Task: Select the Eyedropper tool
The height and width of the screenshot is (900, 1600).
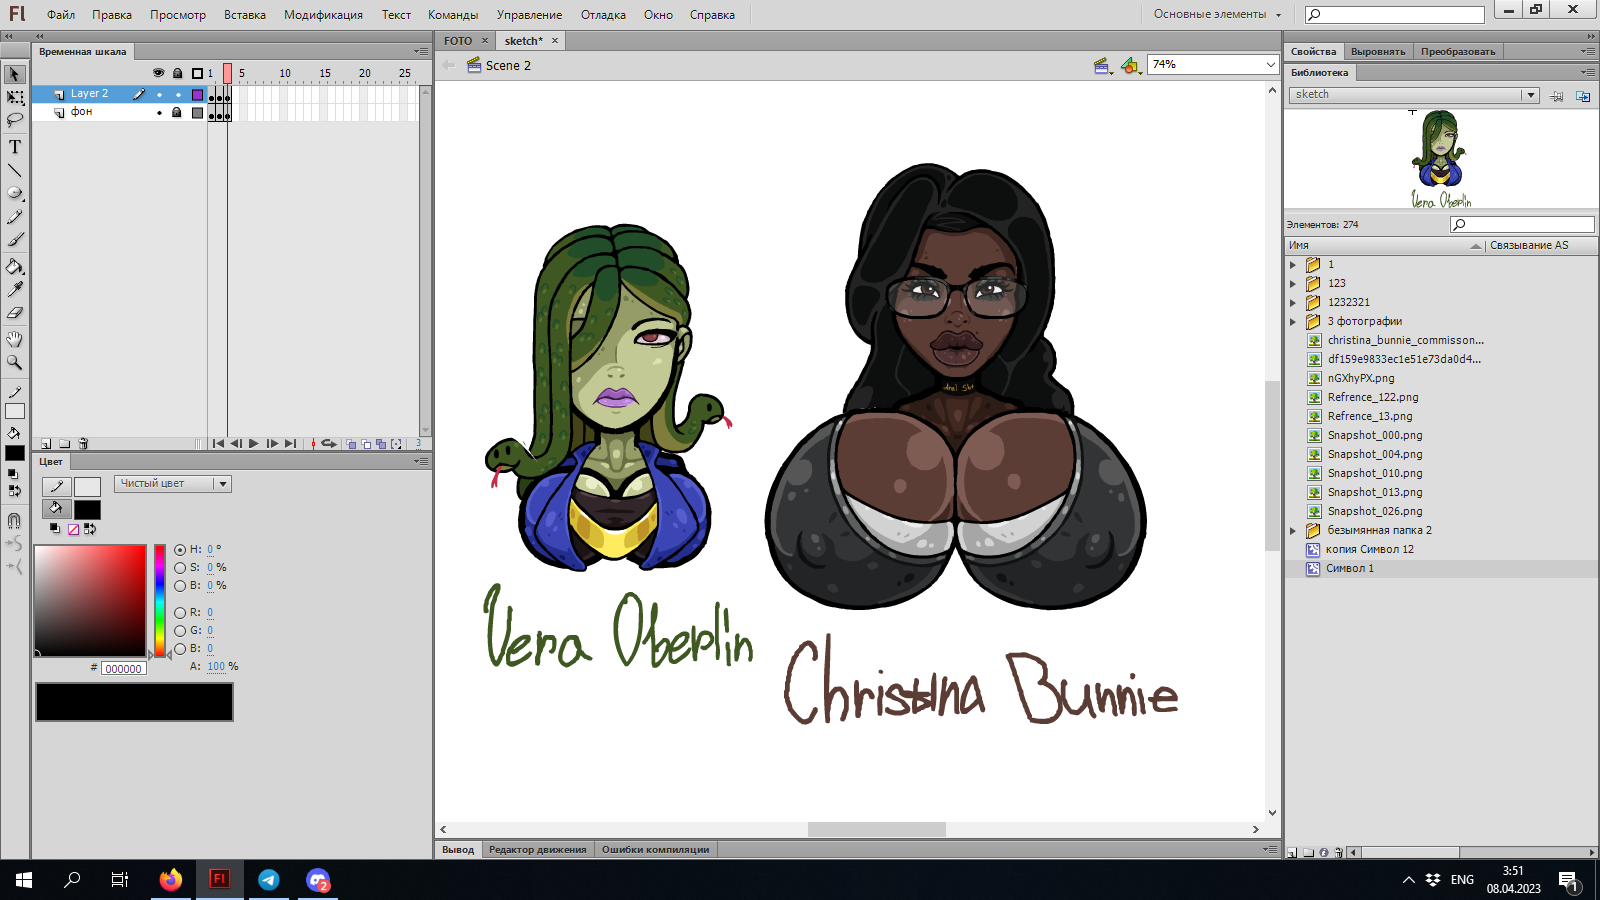Action: (x=14, y=289)
